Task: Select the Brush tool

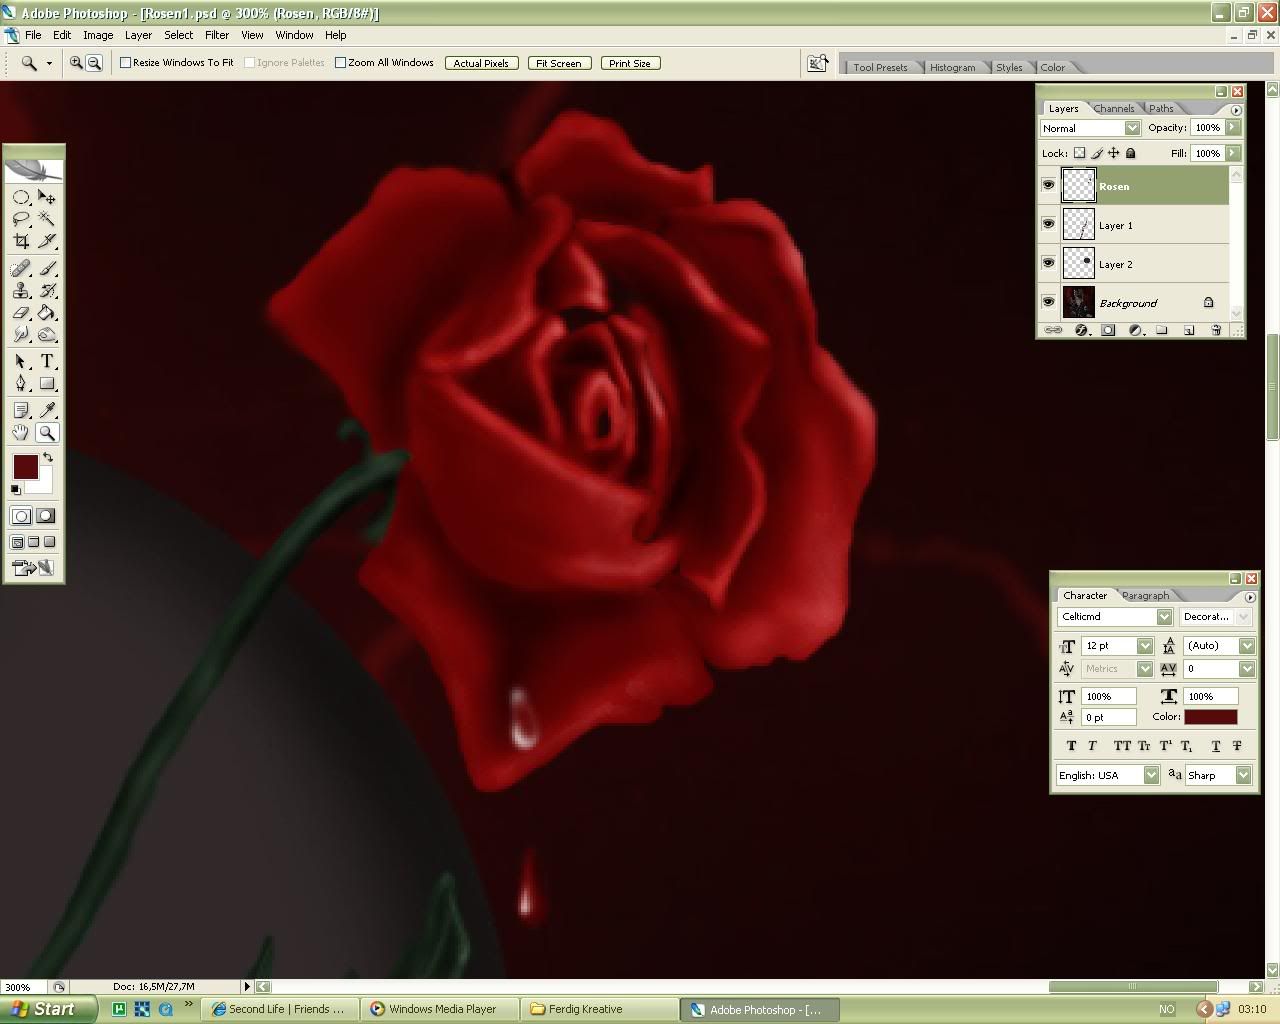Action: (47, 269)
